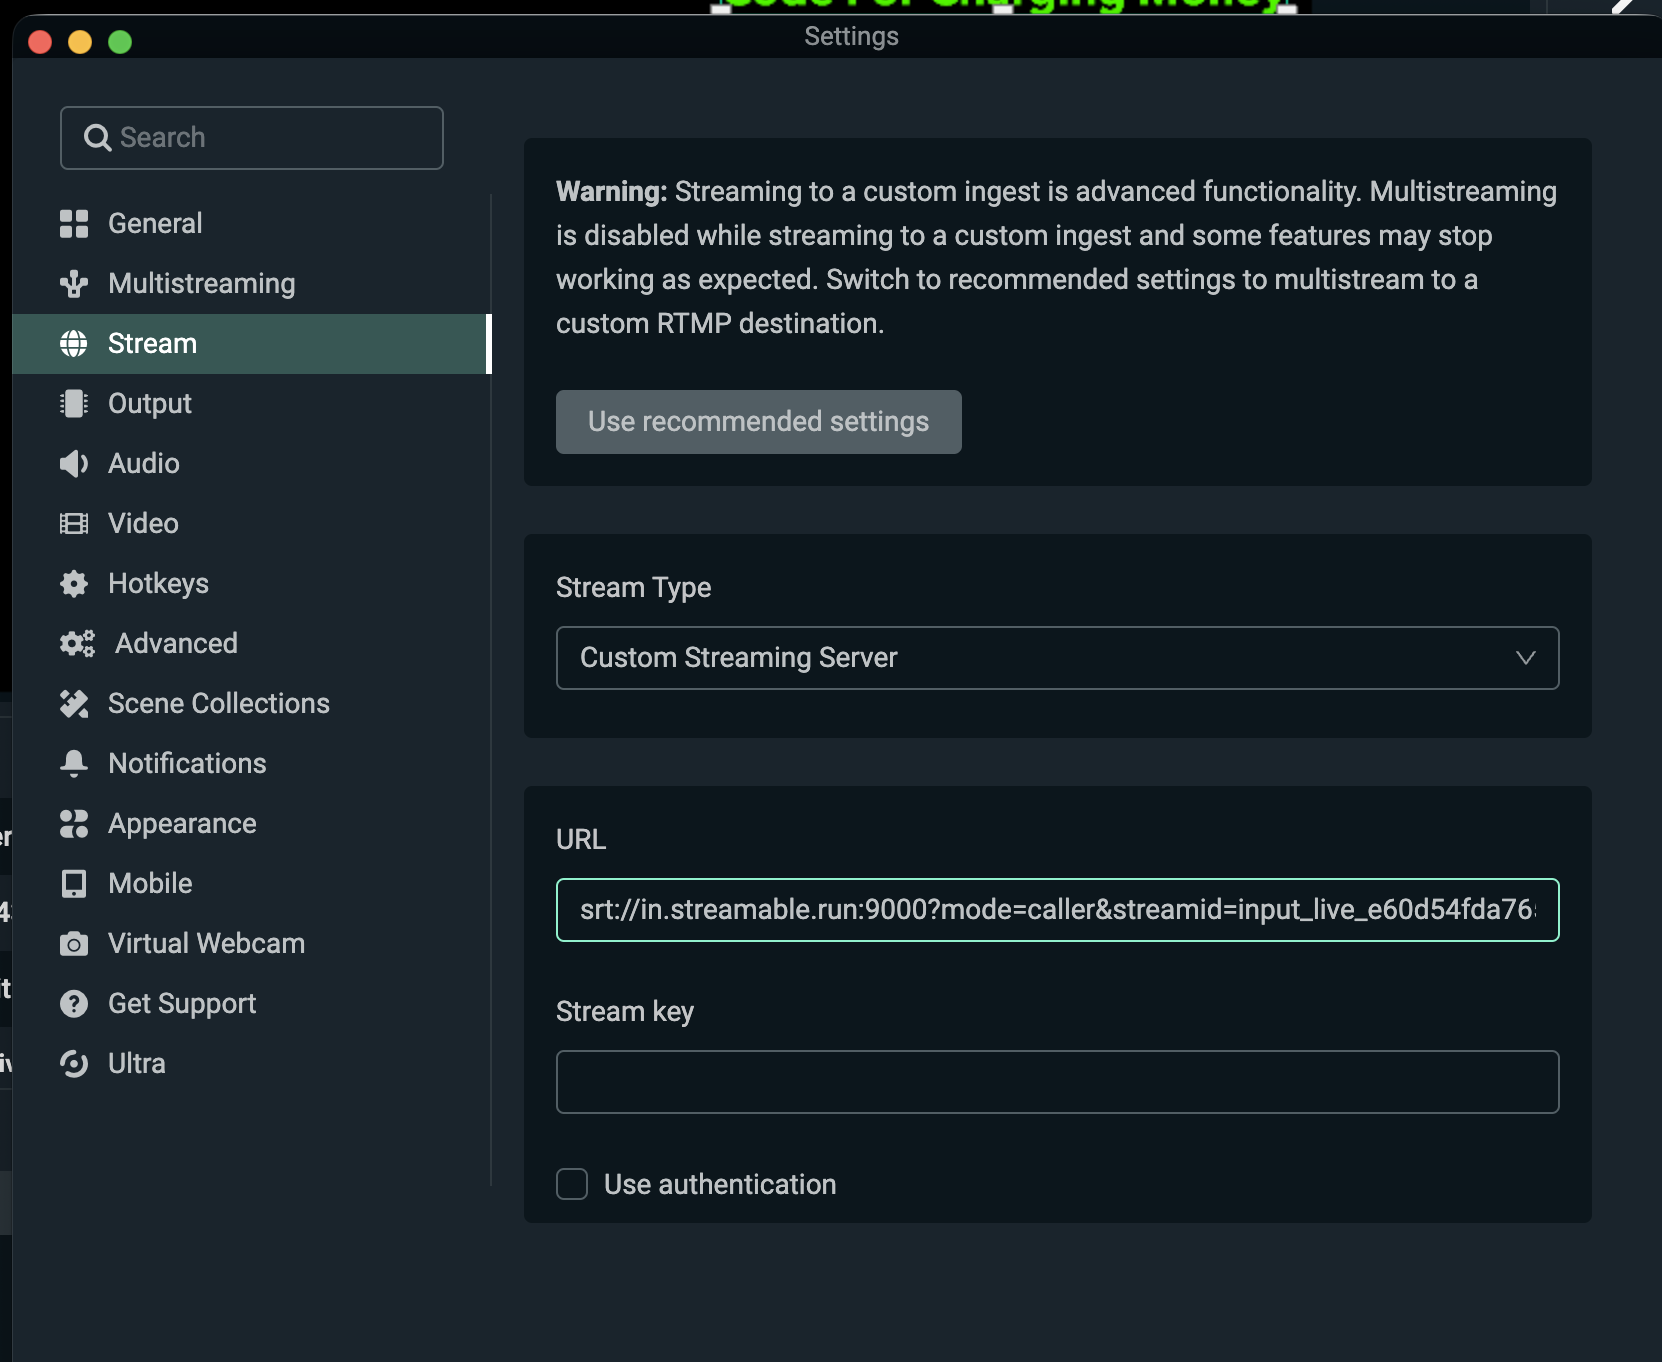Image resolution: width=1662 pixels, height=1362 pixels.
Task: Open the Ultra section
Action: click(x=252, y=1064)
